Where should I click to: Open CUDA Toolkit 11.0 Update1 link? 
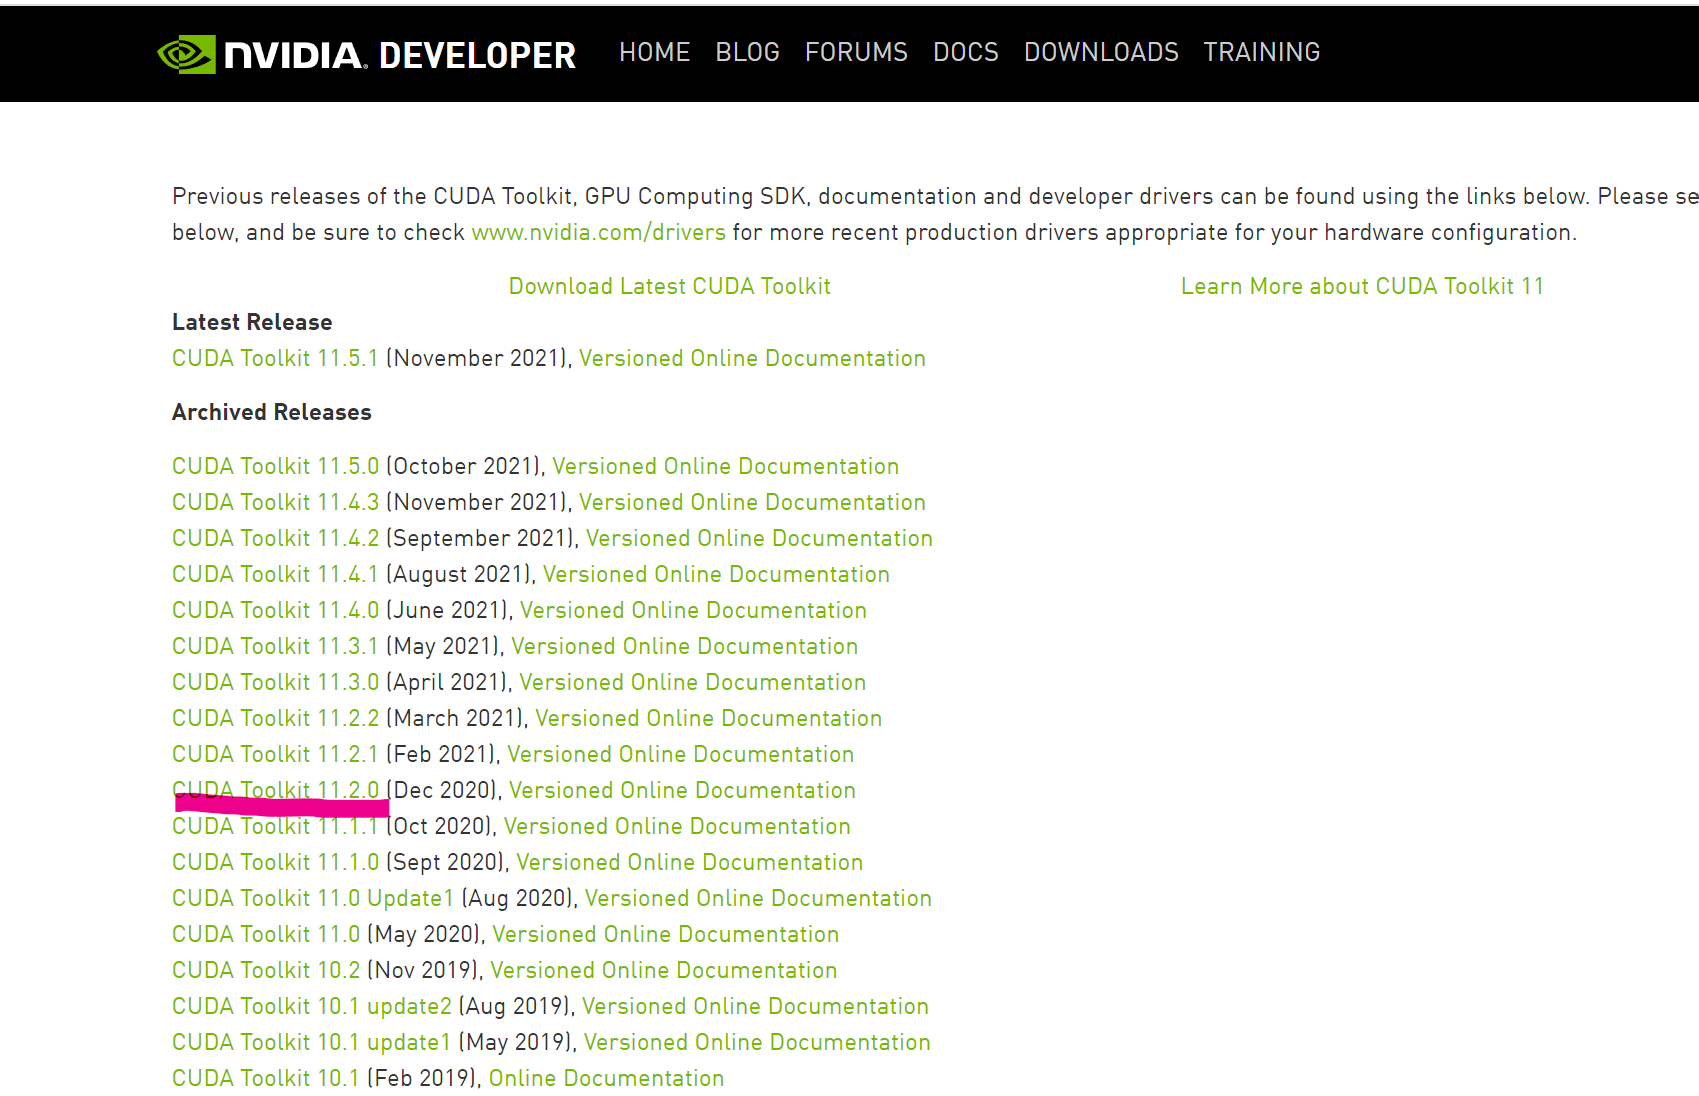(x=313, y=898)
